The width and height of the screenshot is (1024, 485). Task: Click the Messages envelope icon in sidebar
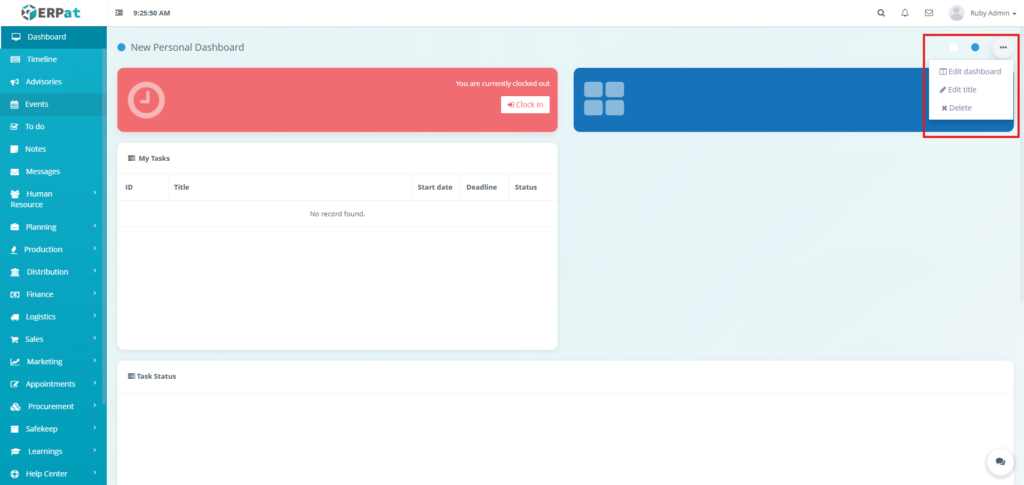[15, 172]
